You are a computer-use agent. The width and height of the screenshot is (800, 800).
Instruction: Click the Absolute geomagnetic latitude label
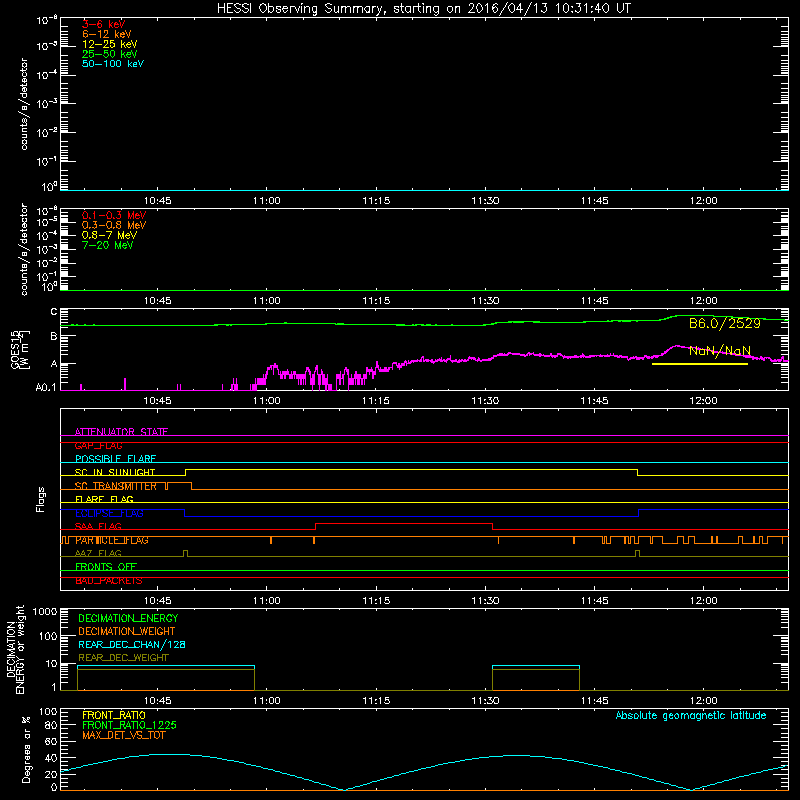tap(691, 716)
